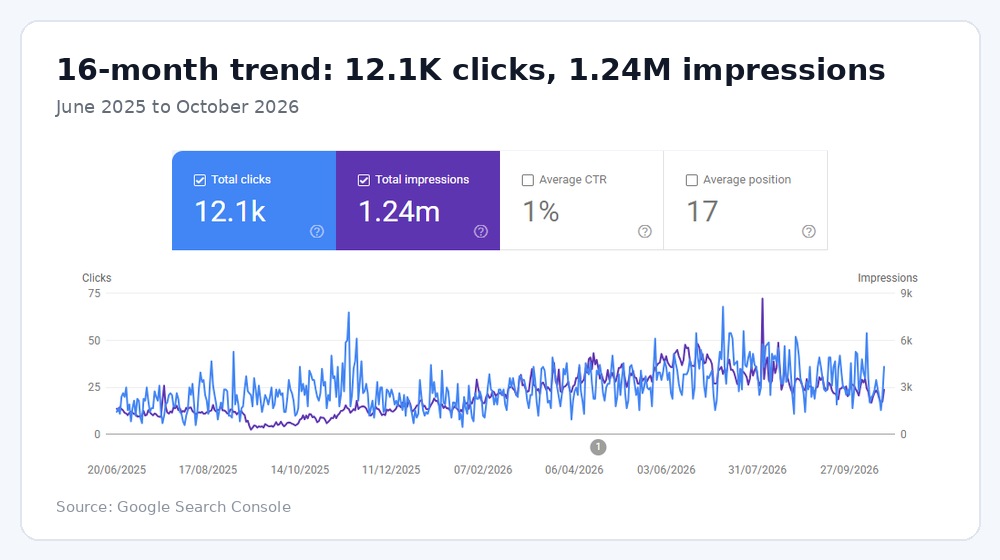Select the 12.1k total clicks value
The image size is (1000, 560).
tap(230, 212)
